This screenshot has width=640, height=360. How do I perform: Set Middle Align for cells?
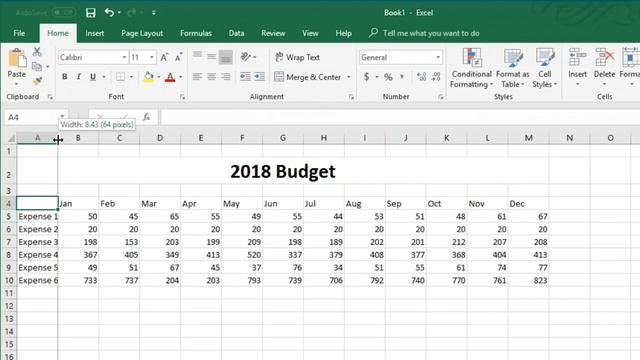(211, 57)
